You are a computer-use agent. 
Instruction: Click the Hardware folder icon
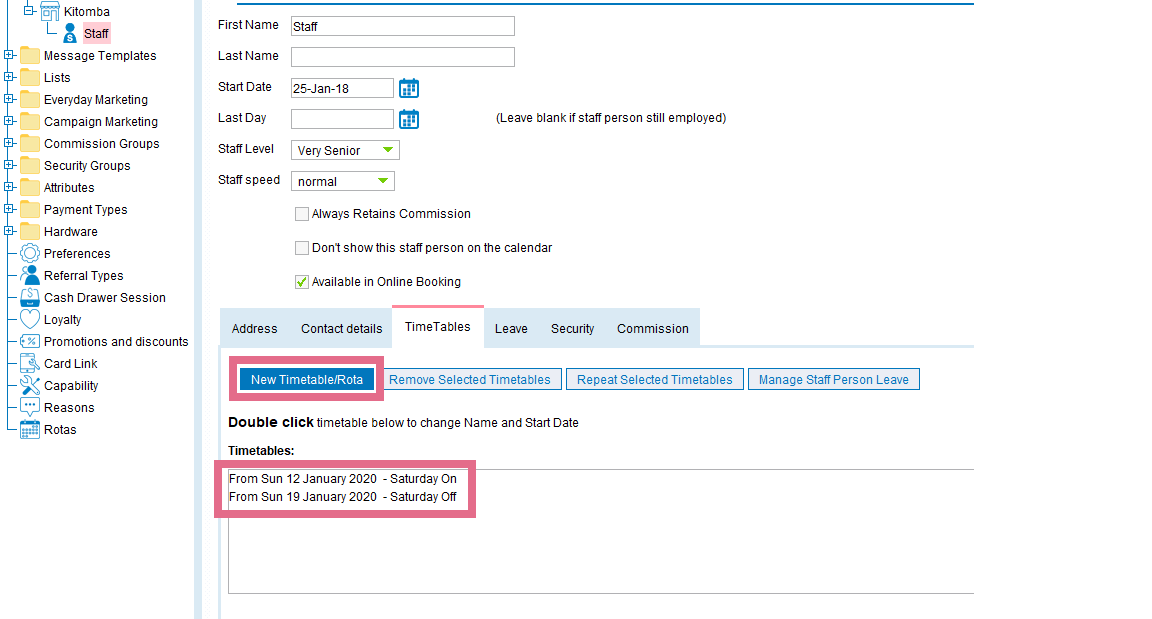pos(30,232)
